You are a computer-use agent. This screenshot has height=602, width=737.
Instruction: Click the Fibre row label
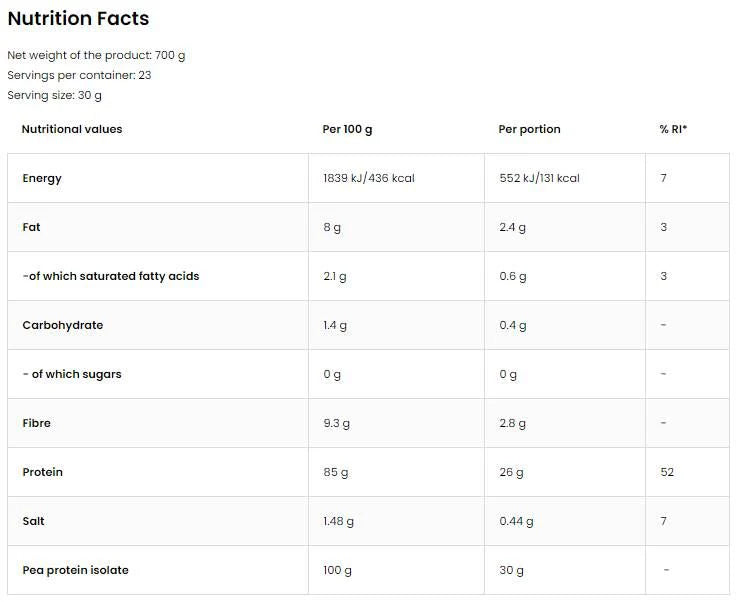click(36, 423)
